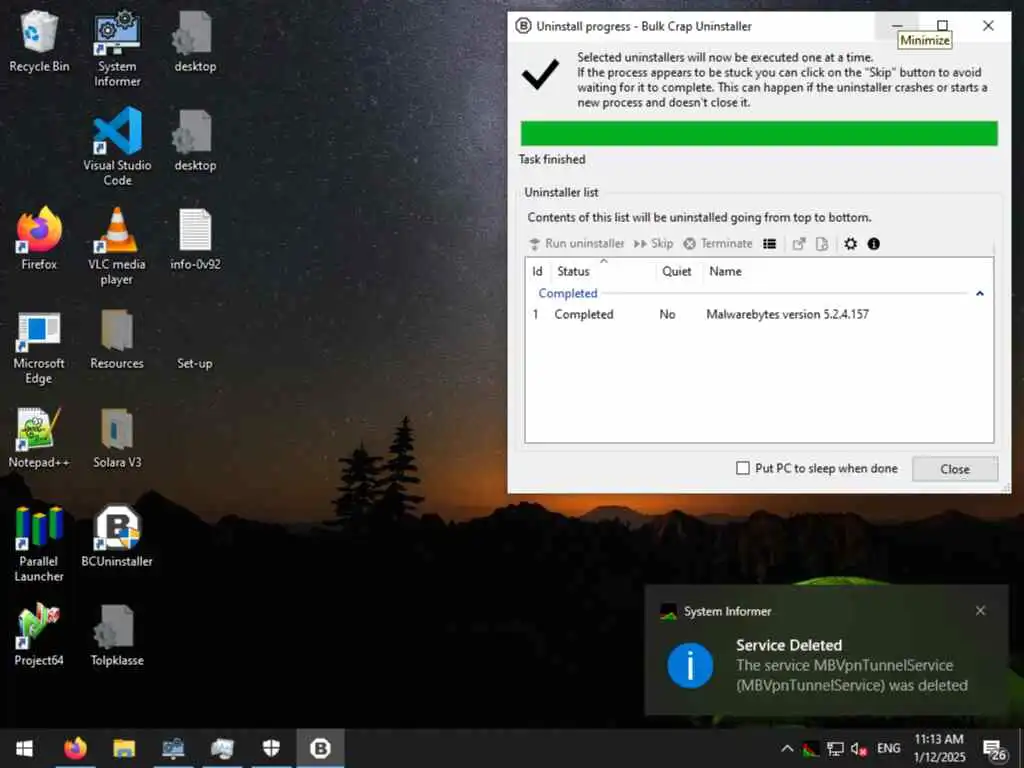Collapse the Completed group in uninstaller list
Screen dimensions: 1024x768
[x=980, y=293]
